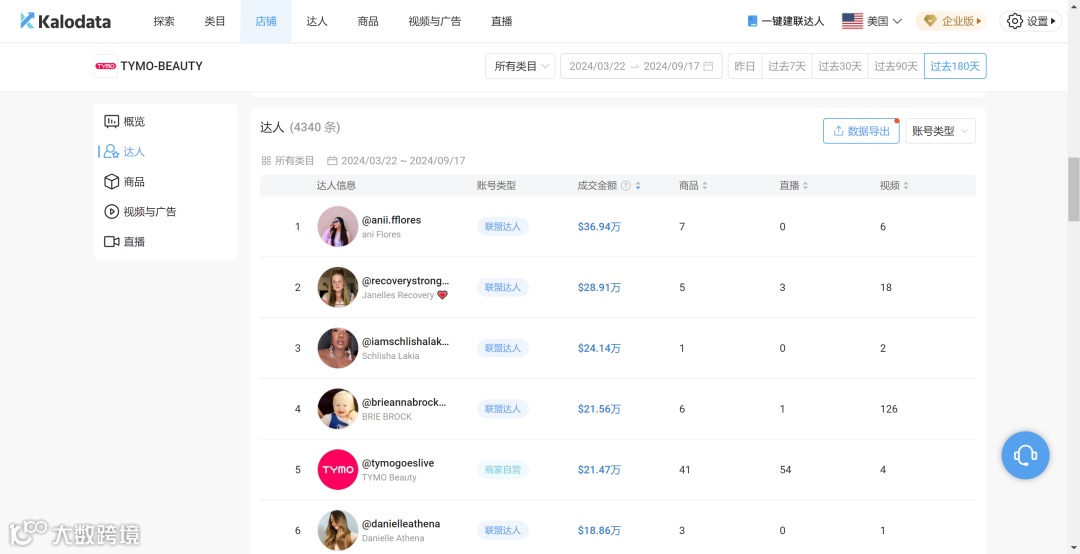
Task: Click the TYMO-BEAUTY shop logo
Action: coord(105,66)
